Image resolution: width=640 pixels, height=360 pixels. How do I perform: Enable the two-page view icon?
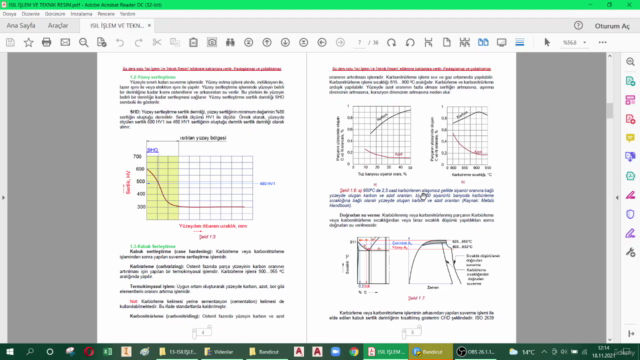[x=483, y=42]
